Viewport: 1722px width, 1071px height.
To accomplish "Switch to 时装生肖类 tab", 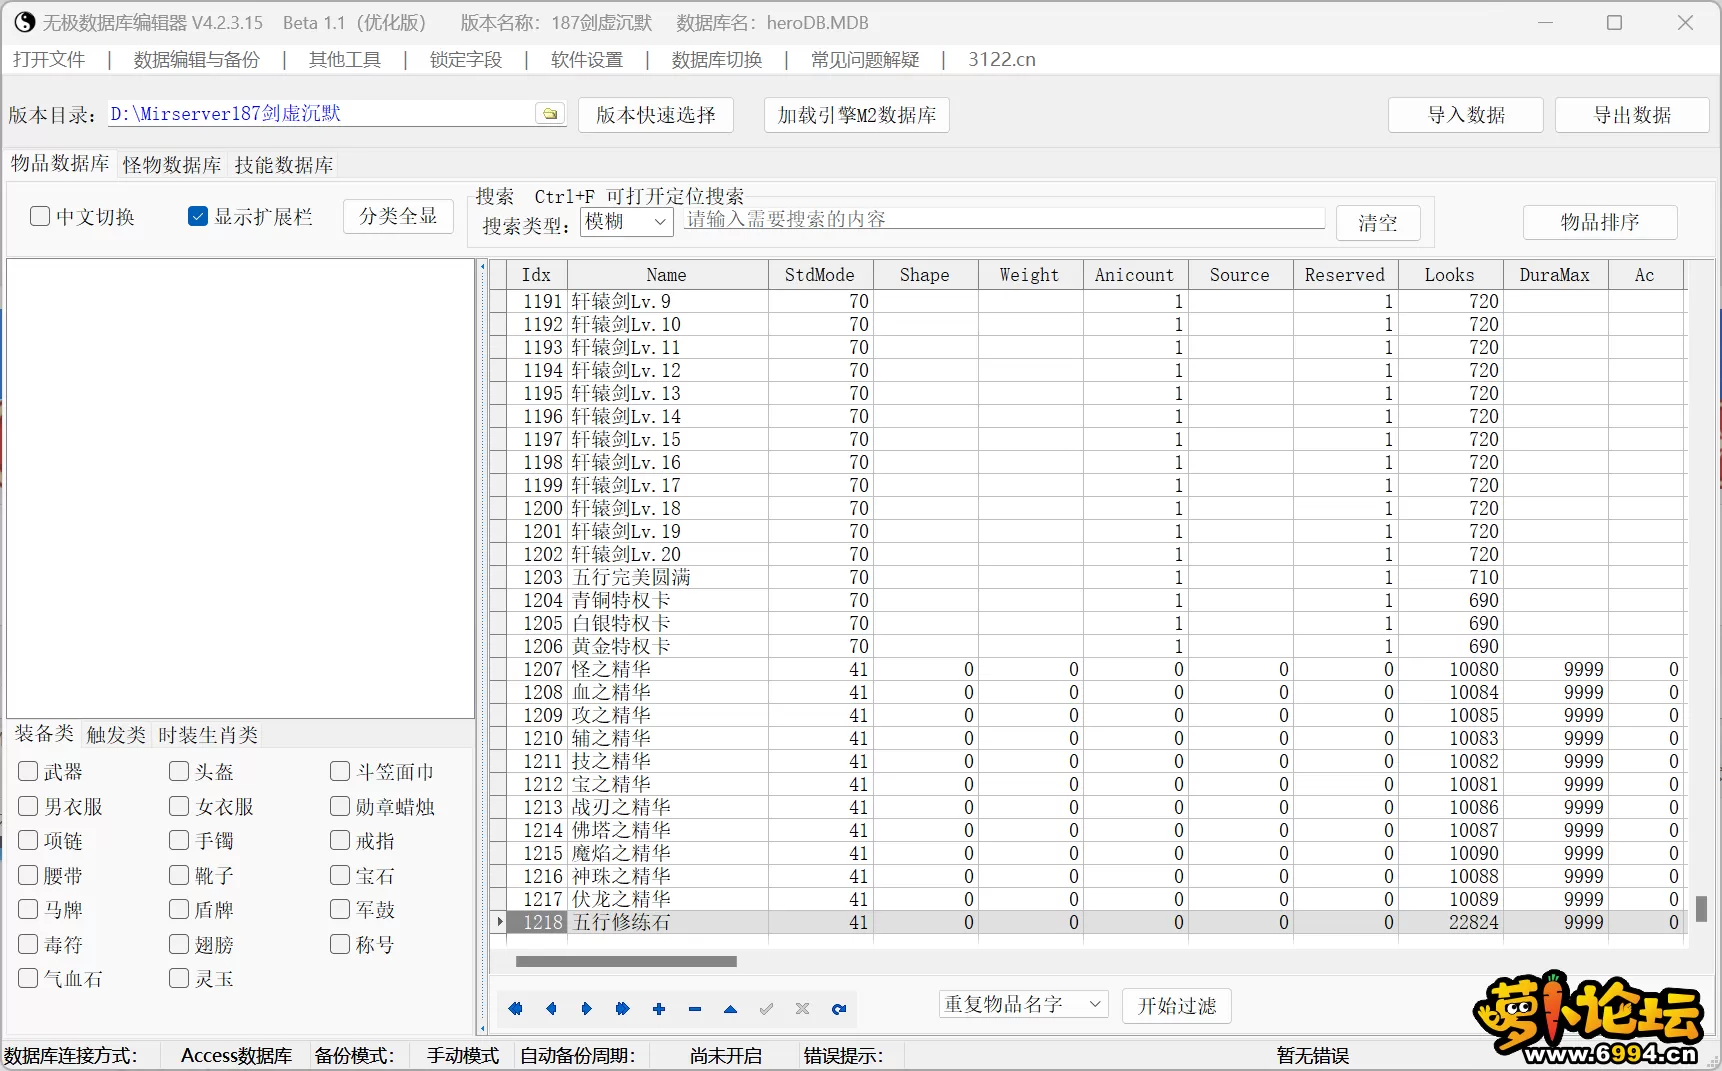I will tap(208, 735).
